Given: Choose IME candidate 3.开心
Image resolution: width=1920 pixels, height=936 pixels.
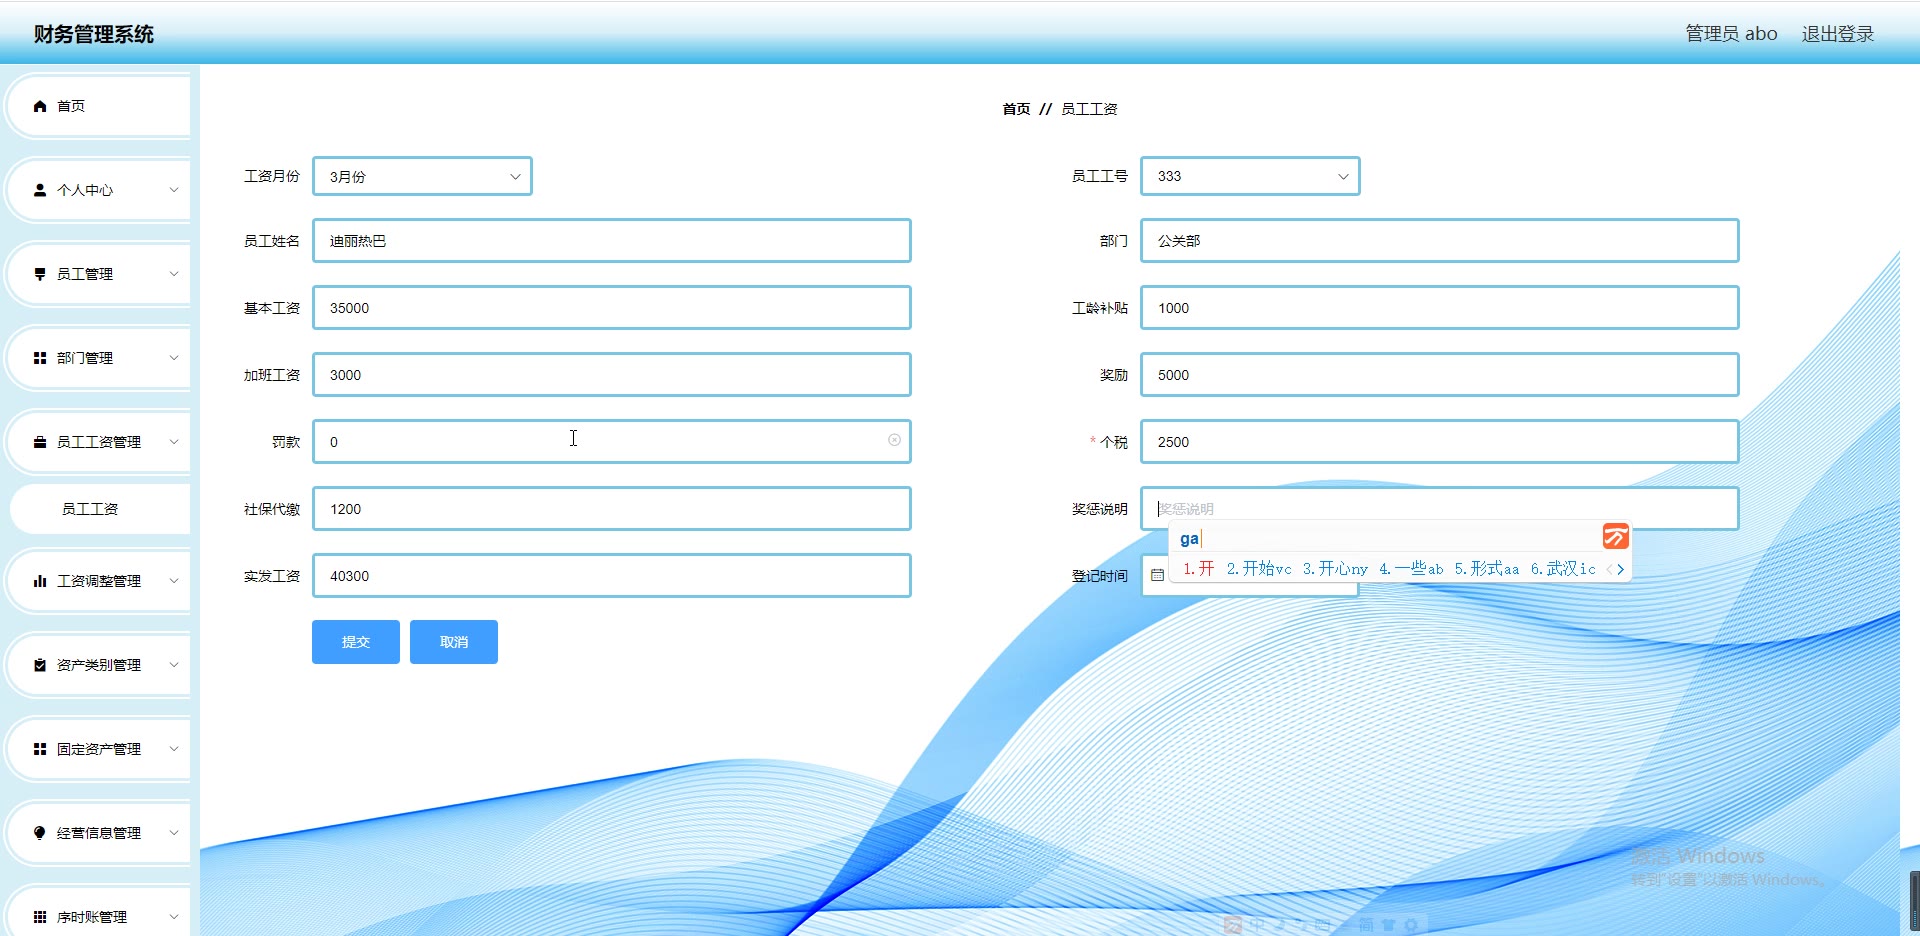Looking at the screenshot, I should click(x=1335, y=569).
